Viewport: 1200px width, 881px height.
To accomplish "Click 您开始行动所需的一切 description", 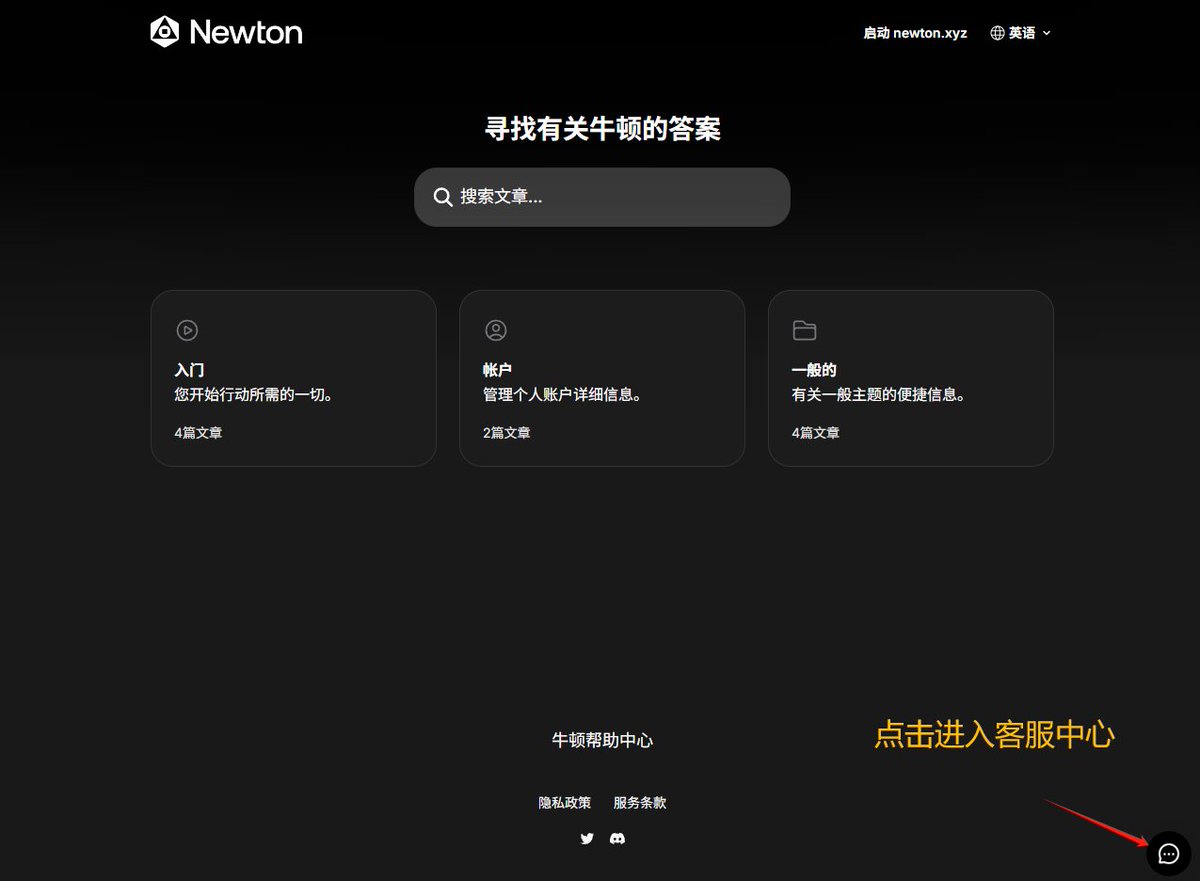I will [x=253, y=395].
